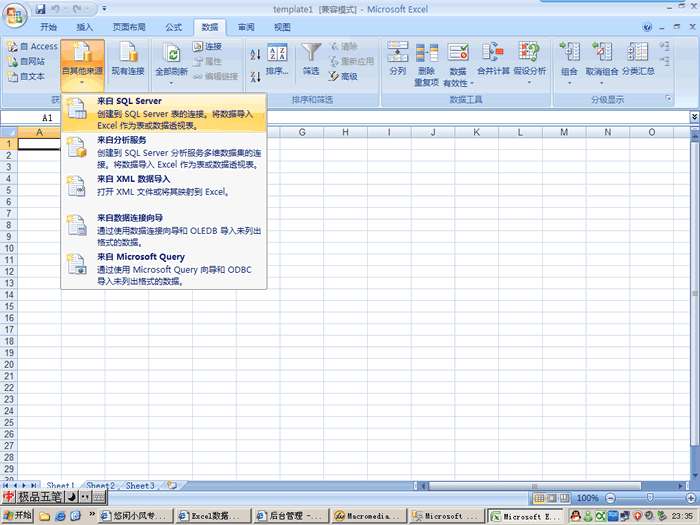Click Ungroup (取消组合) icon

point(601,52)
